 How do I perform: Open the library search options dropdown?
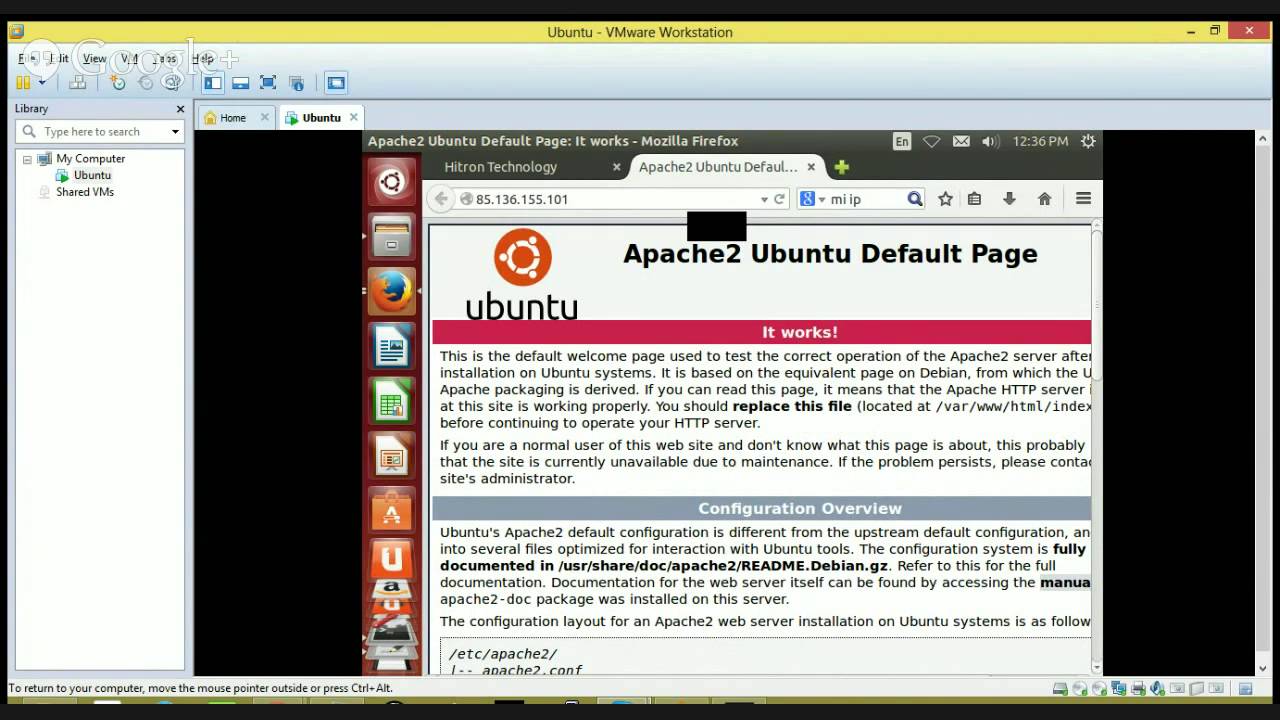(x=175, y=132)
